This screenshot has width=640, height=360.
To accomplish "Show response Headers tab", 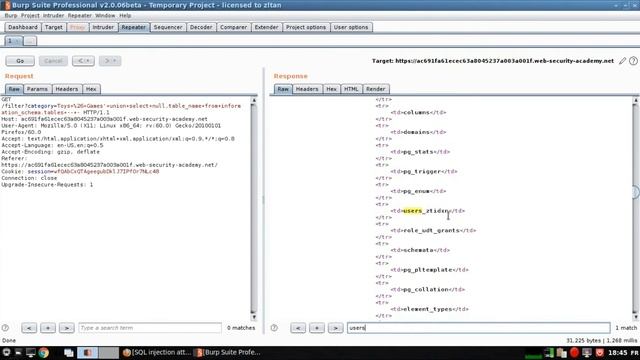I will [x=307, y=89].
